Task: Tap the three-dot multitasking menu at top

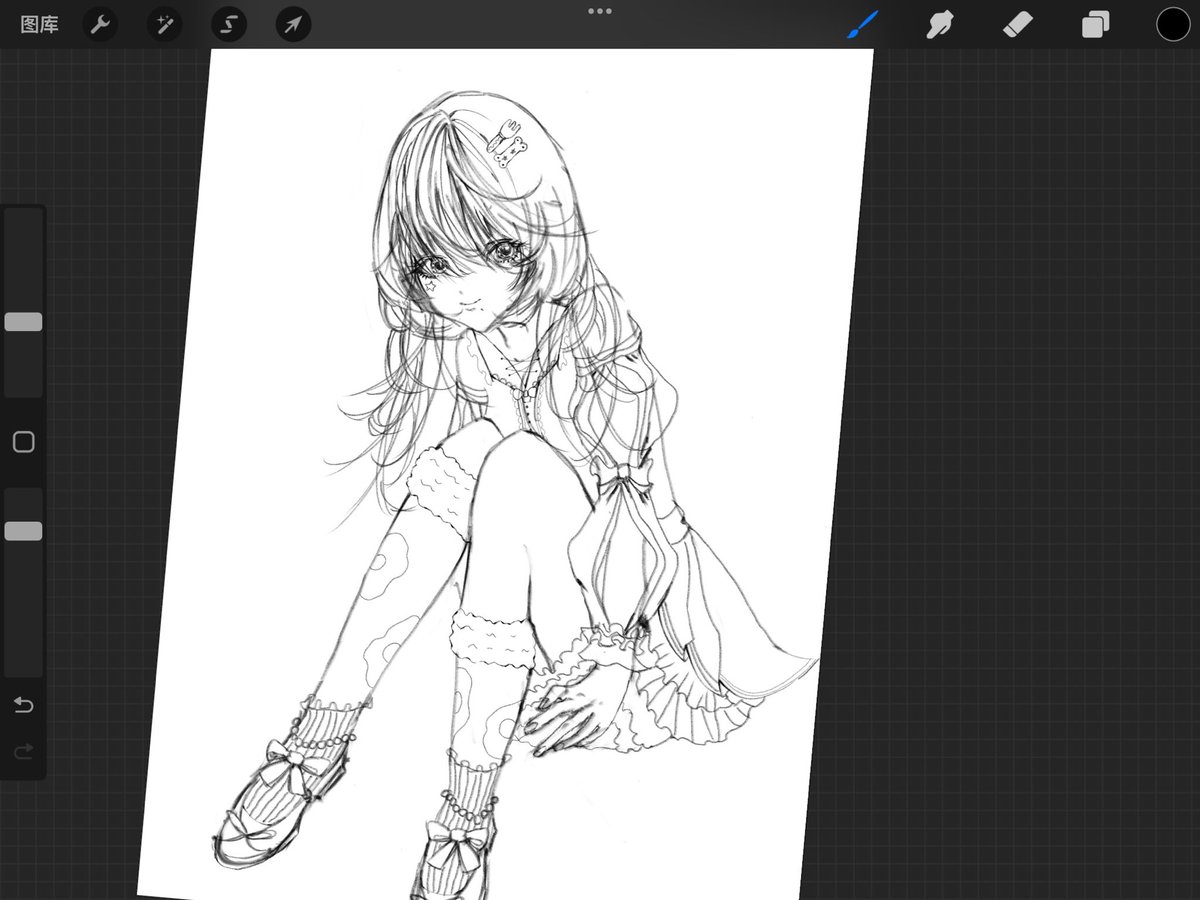Action: [600, 11]
